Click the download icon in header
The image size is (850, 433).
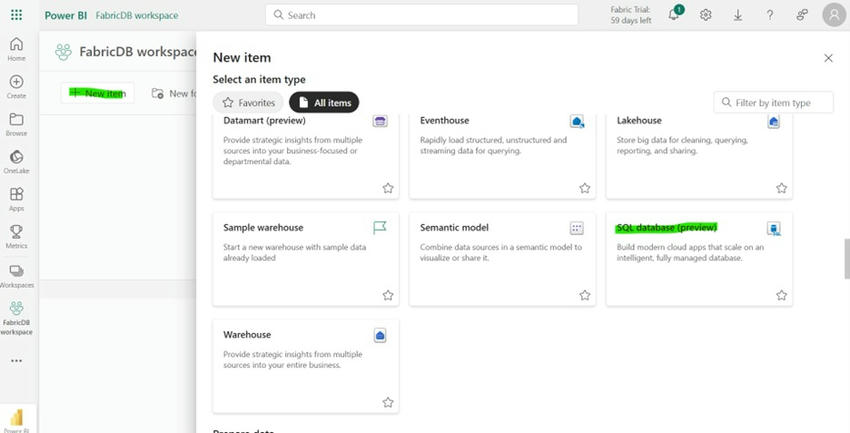[x=738, y=15]
